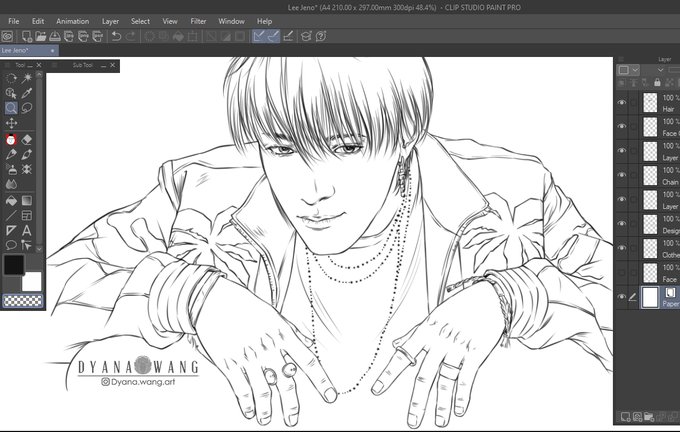Toggle Snap to ruler
The width and height of the screenshot is (680, 432).
(258, 36)
